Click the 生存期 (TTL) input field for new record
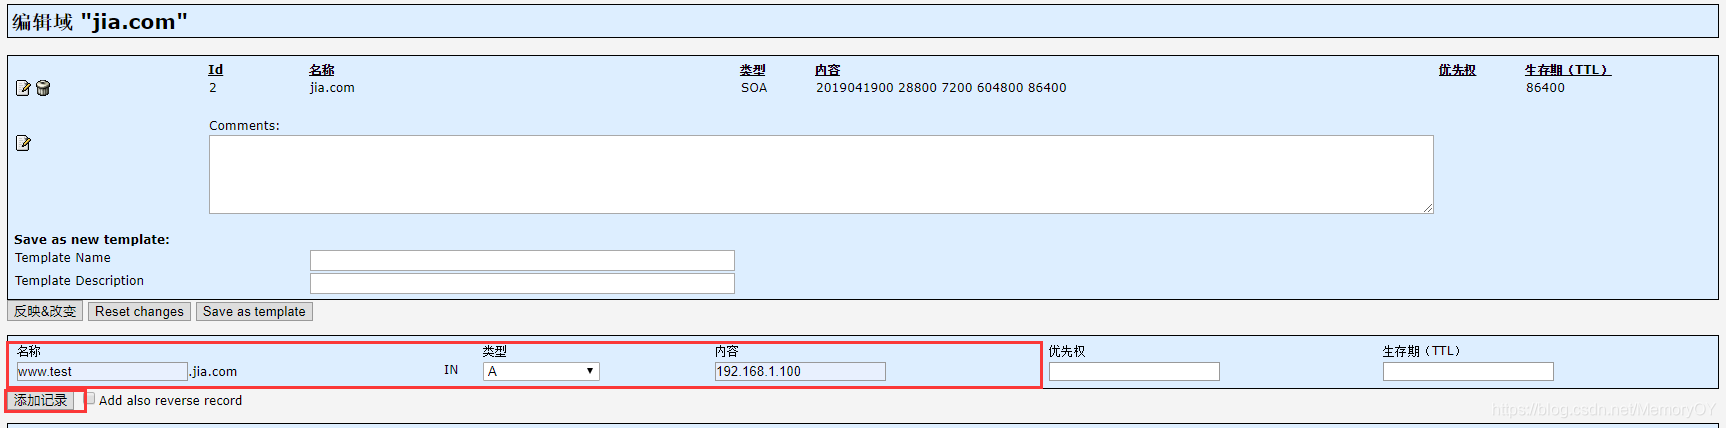 click(1468, 372)
